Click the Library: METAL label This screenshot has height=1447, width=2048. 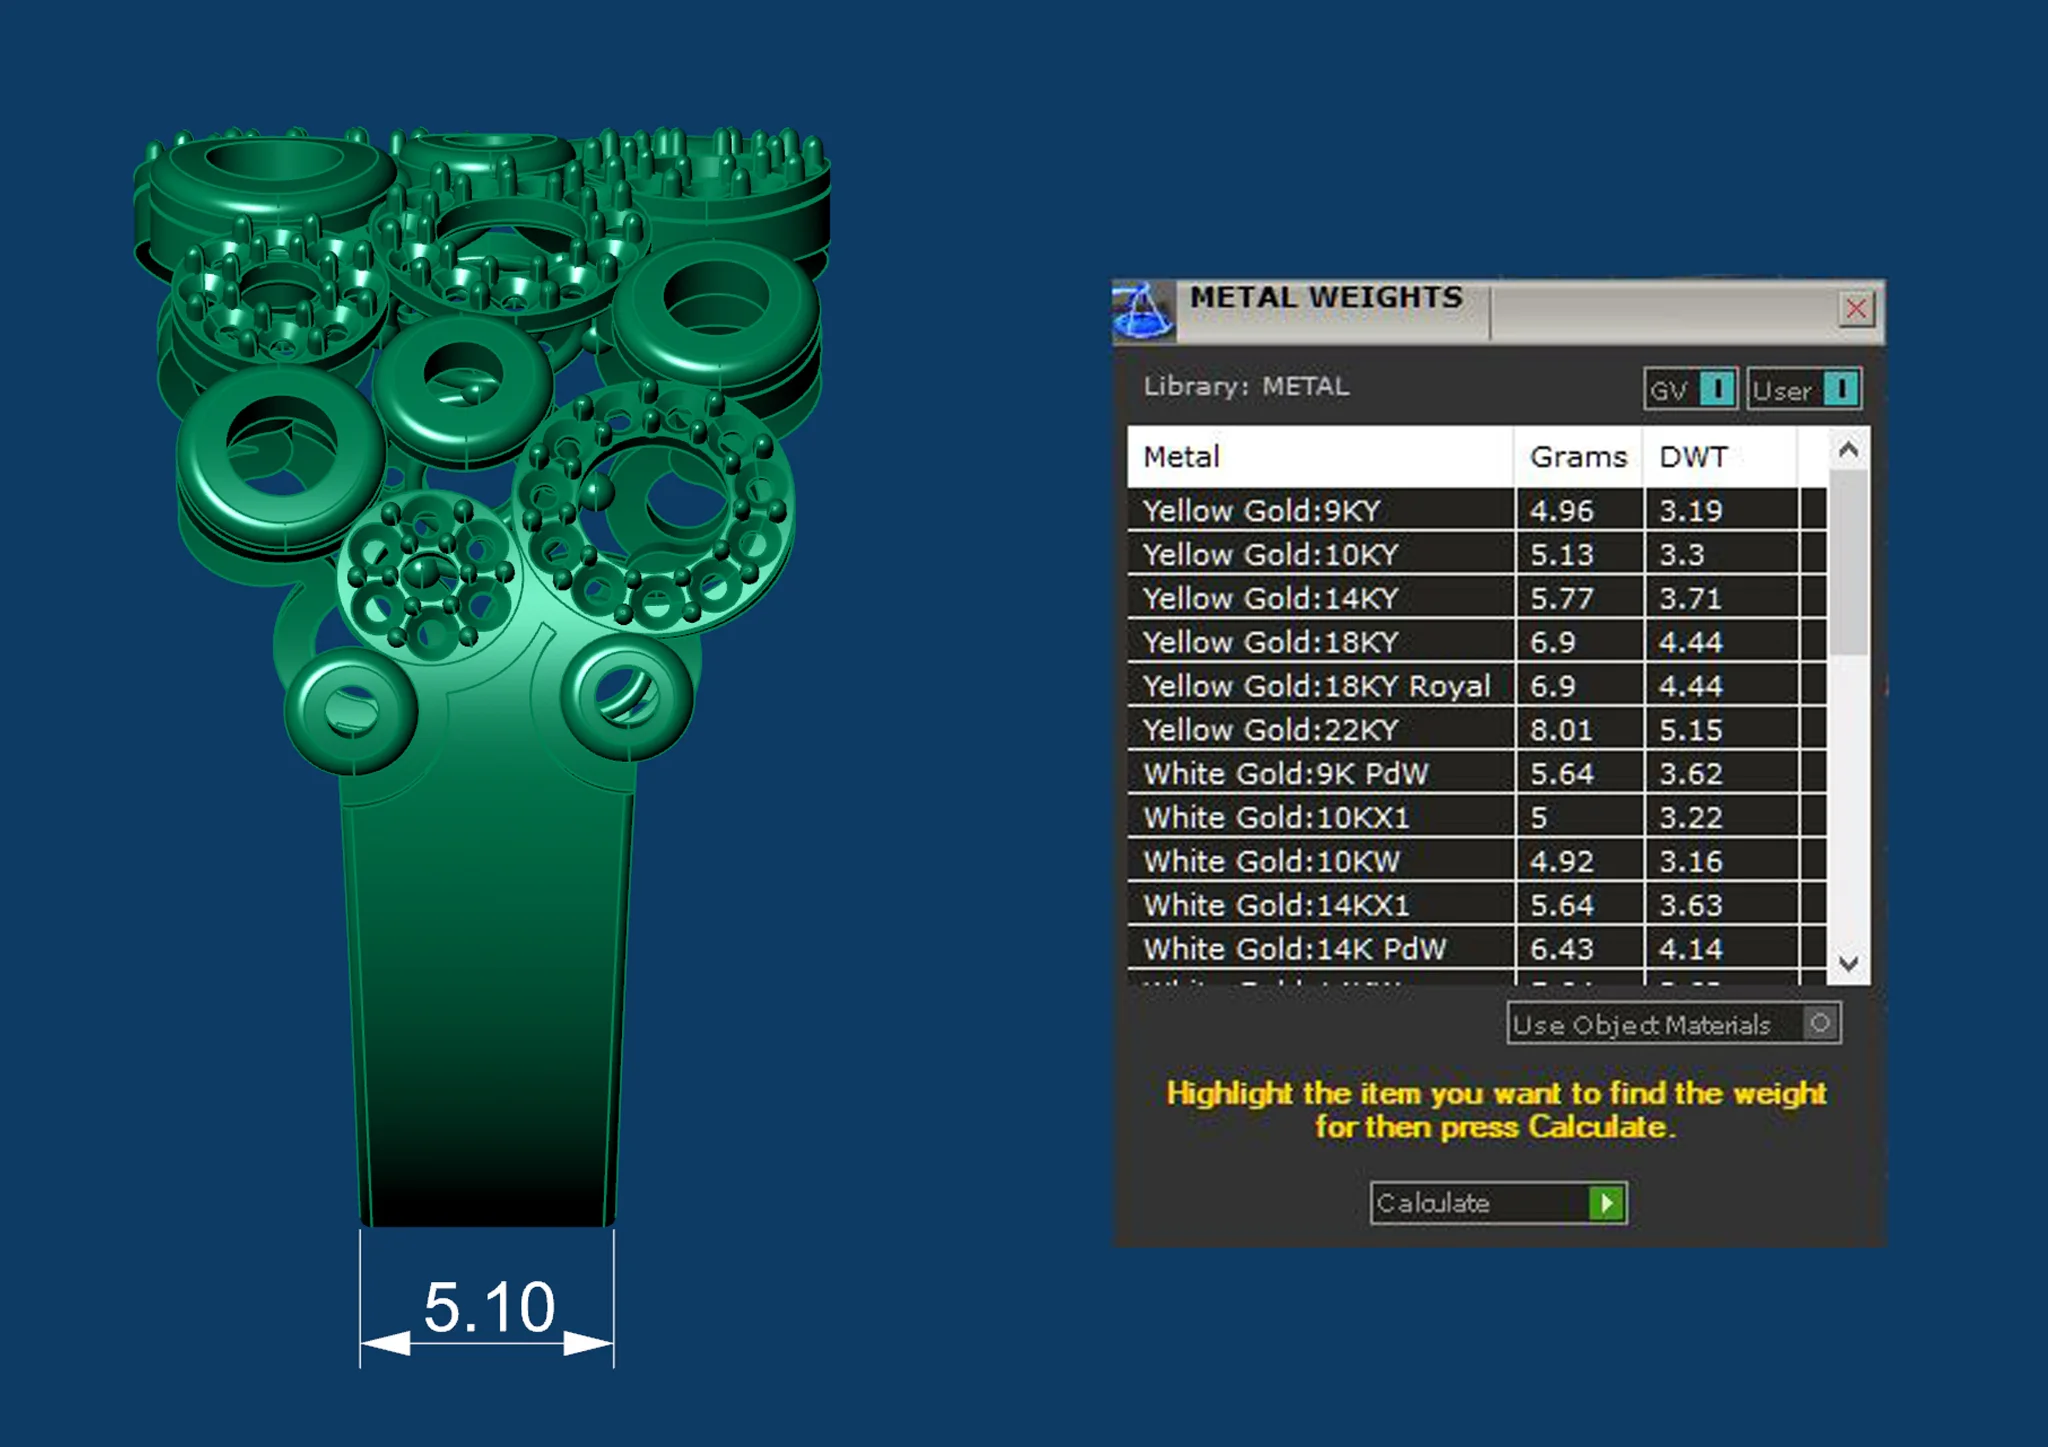point(1246,386)
